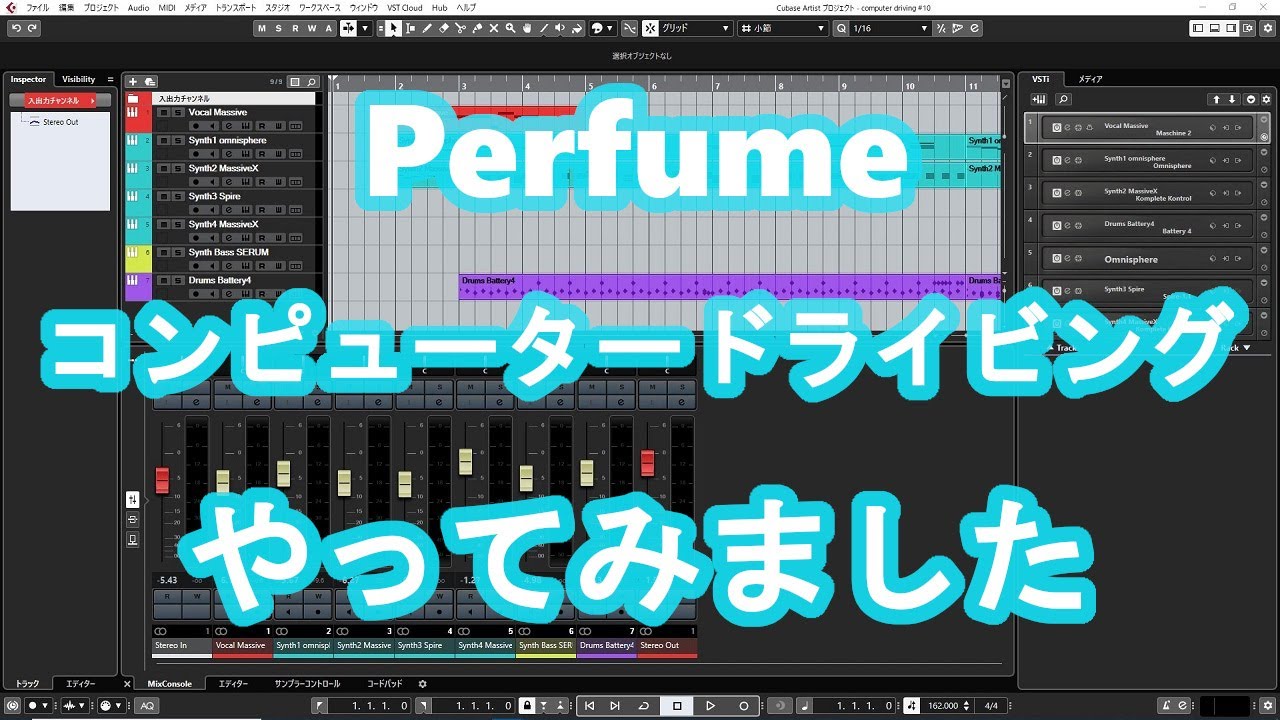Click the Stereo Out red fader
Screen dimensions: 1280x720
tap(647, 463)
